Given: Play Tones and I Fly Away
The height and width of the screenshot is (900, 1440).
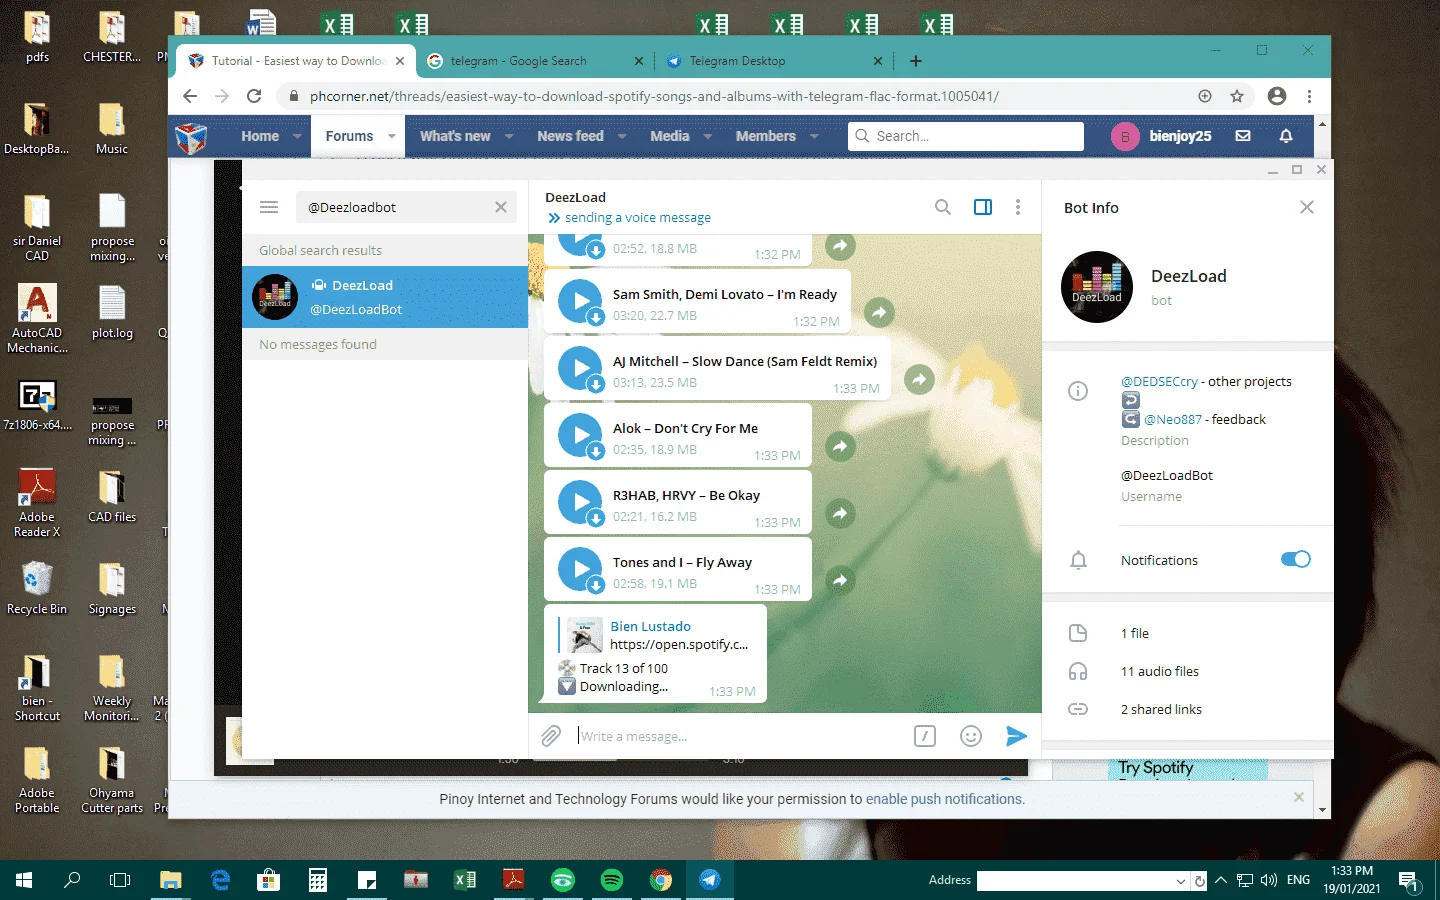Looking at the screenshot, I should (x=580, y=570).
